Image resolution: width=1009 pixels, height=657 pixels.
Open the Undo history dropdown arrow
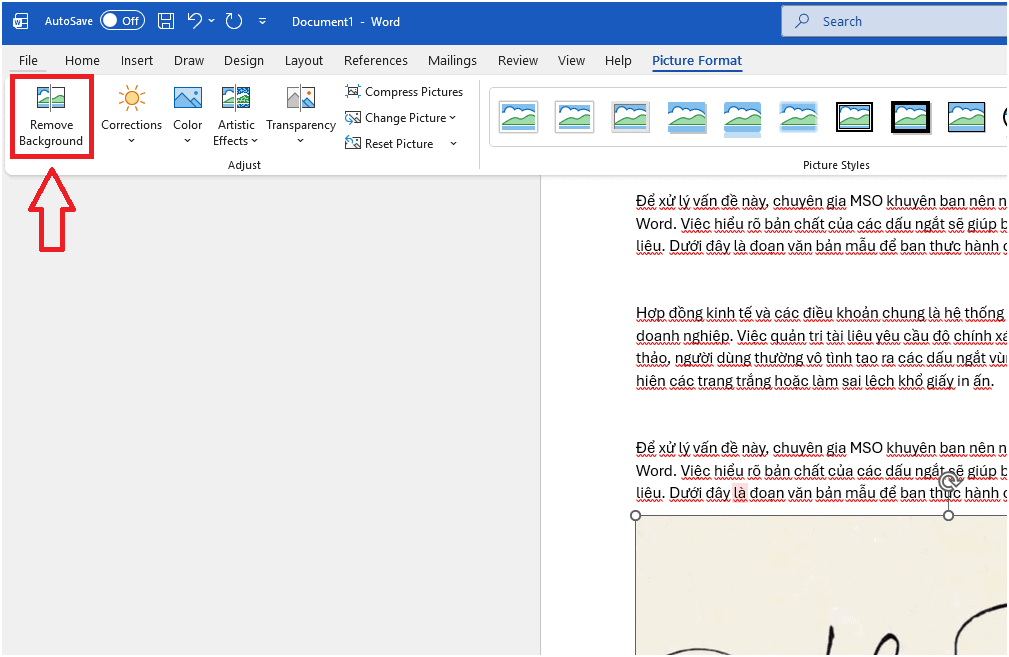[211, 21]
